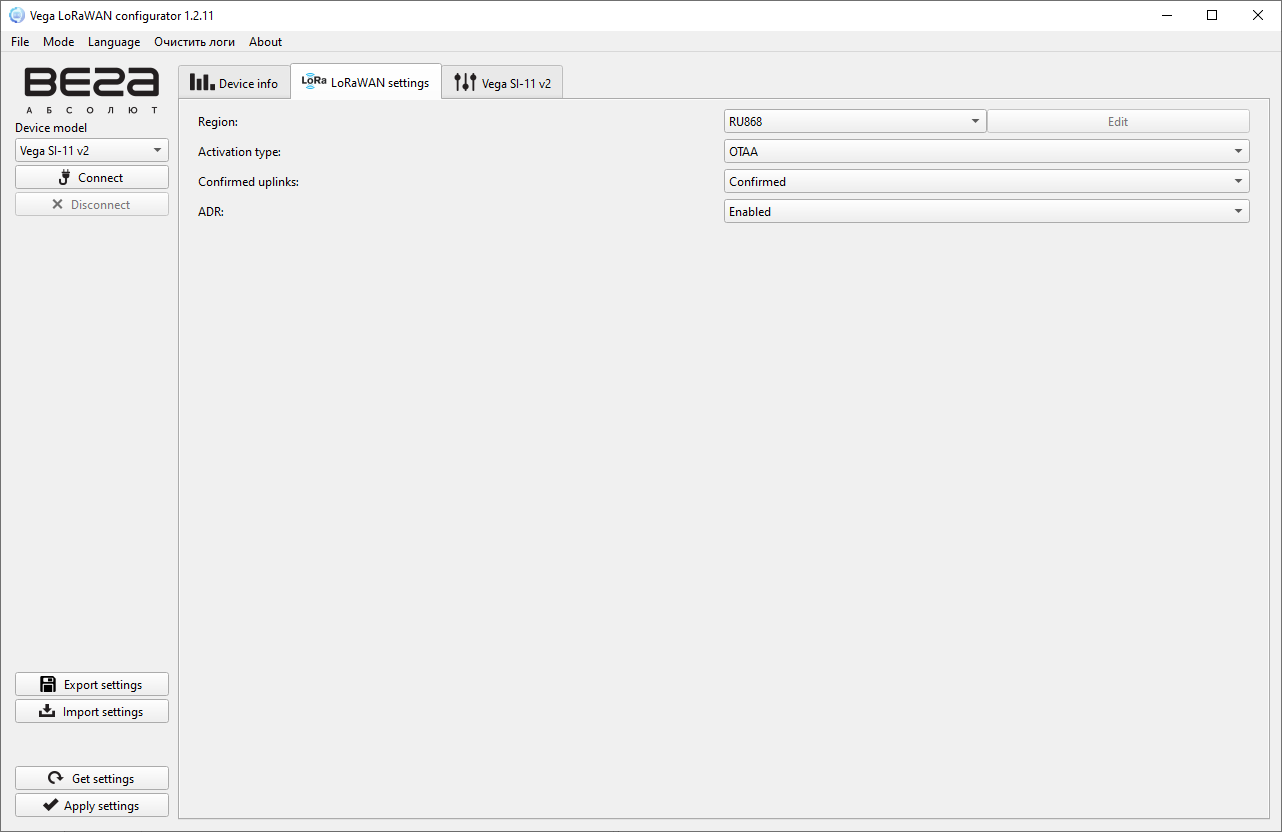Click the 'Confirmed uplinks:' label text

[x=248, y=182]
